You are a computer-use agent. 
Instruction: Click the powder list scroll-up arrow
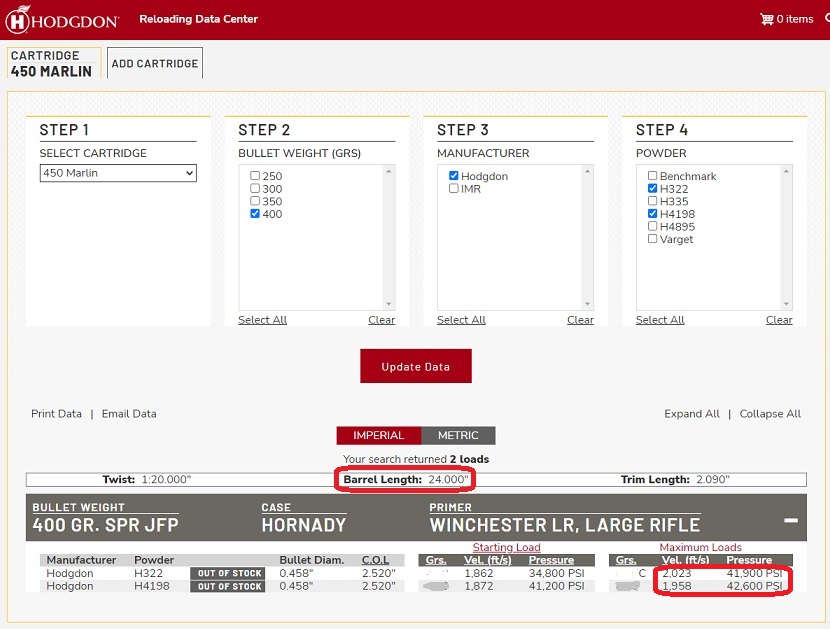tap(786, 171)
